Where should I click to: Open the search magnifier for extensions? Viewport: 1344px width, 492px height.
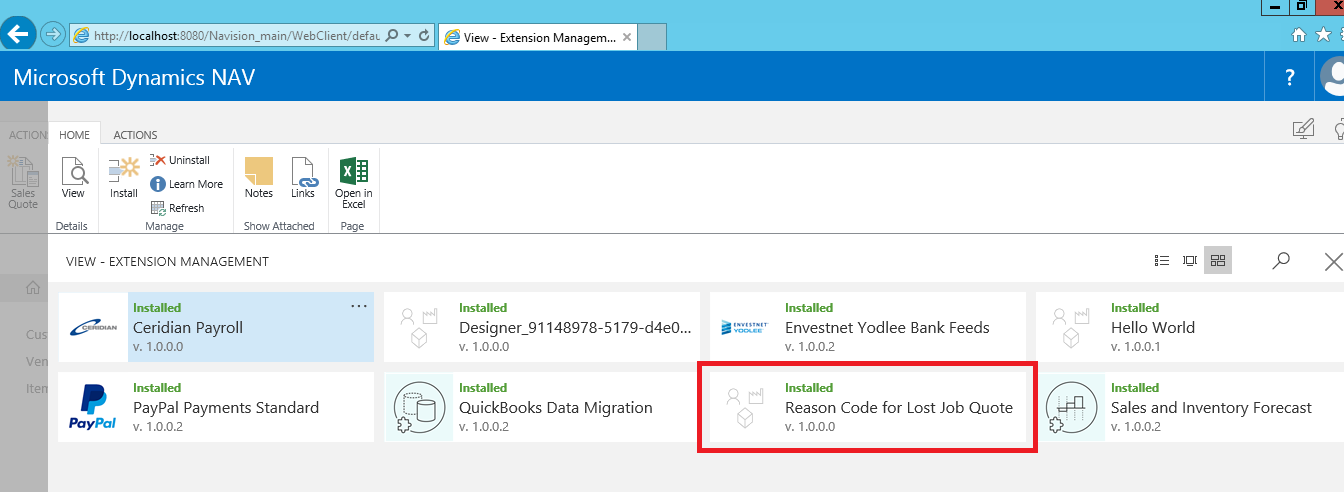pos(1281,261)
